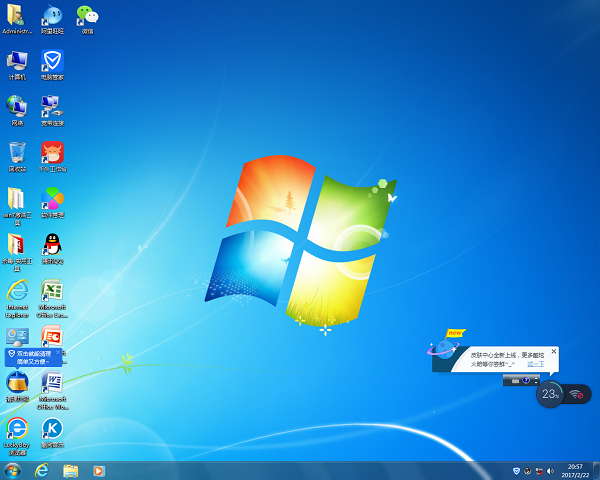Open the QQ penguin desktop shortcut
Viewport: 600px width, 480px height.
click(52, 244)
